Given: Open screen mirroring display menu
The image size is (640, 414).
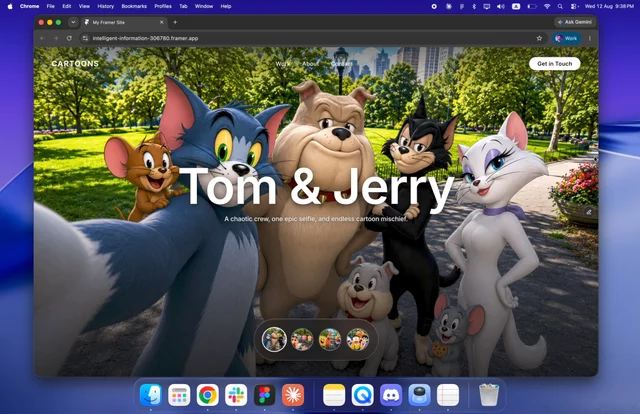Looking at the screenshot, I should [x=487, y=6].
